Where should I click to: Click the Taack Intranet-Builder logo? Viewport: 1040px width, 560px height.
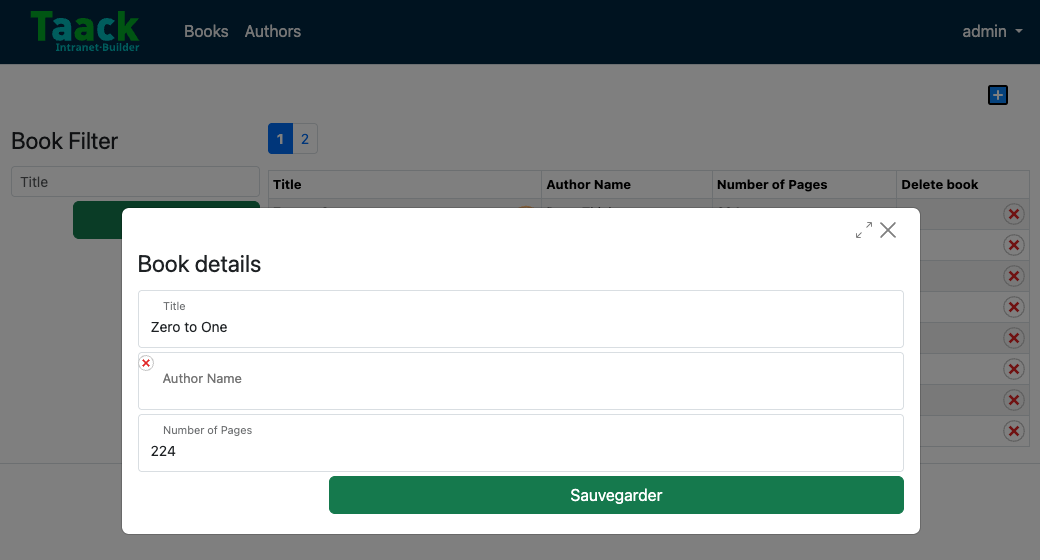pyautogui.click(x=85, y=31)
